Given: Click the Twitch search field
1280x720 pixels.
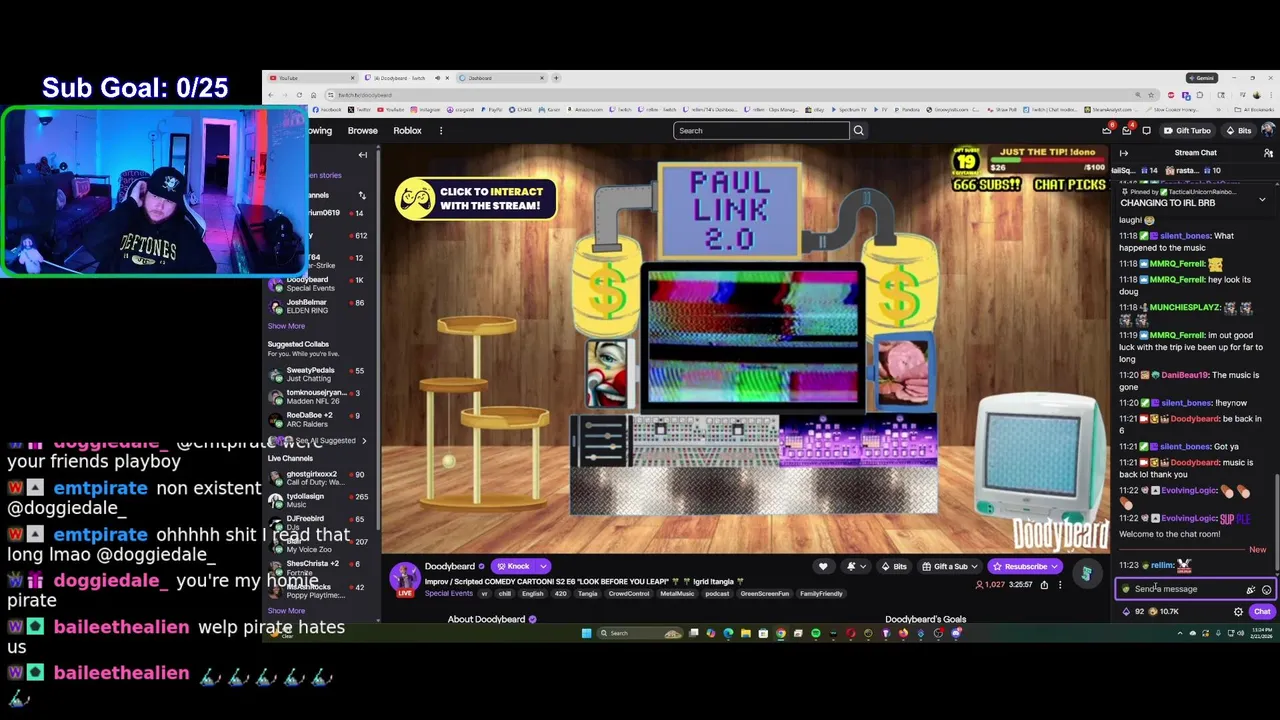Looking at the screenshot, I should (x=761, y=130).
